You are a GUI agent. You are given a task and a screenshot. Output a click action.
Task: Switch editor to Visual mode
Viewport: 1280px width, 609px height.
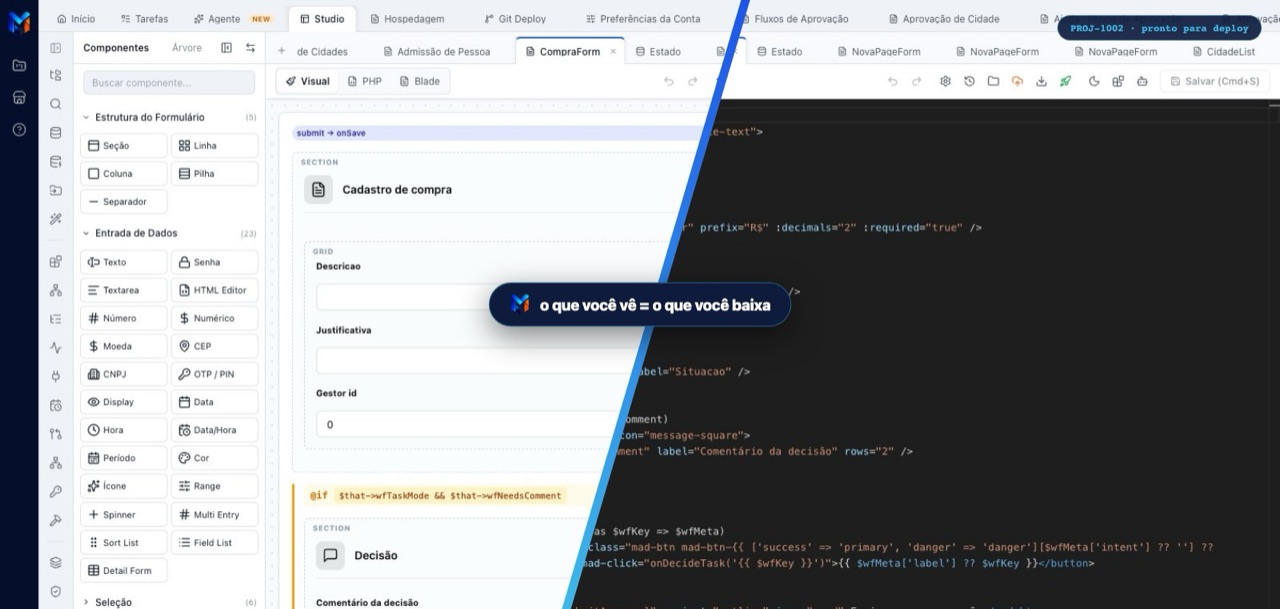(x=307, y=81)
